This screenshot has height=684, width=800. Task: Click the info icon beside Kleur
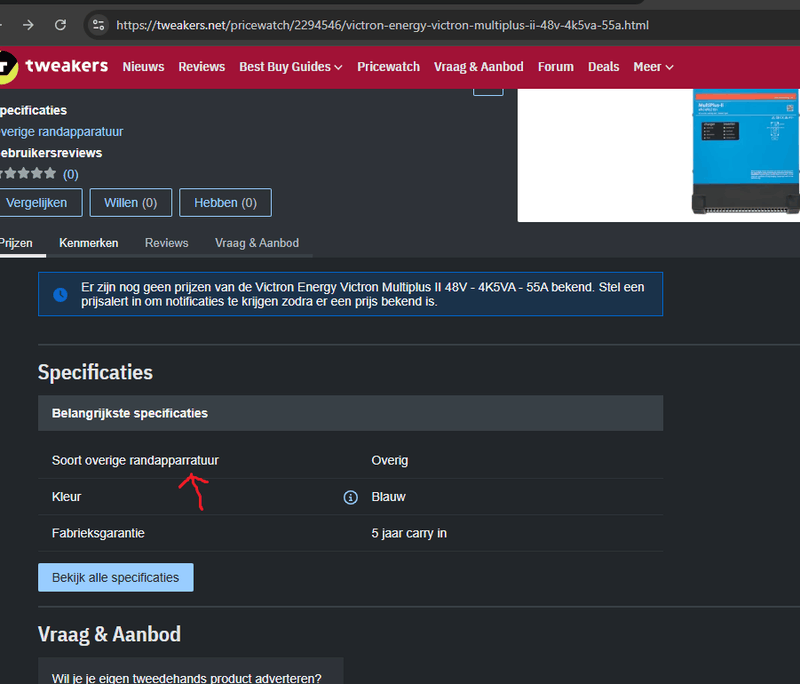point(351,497)
